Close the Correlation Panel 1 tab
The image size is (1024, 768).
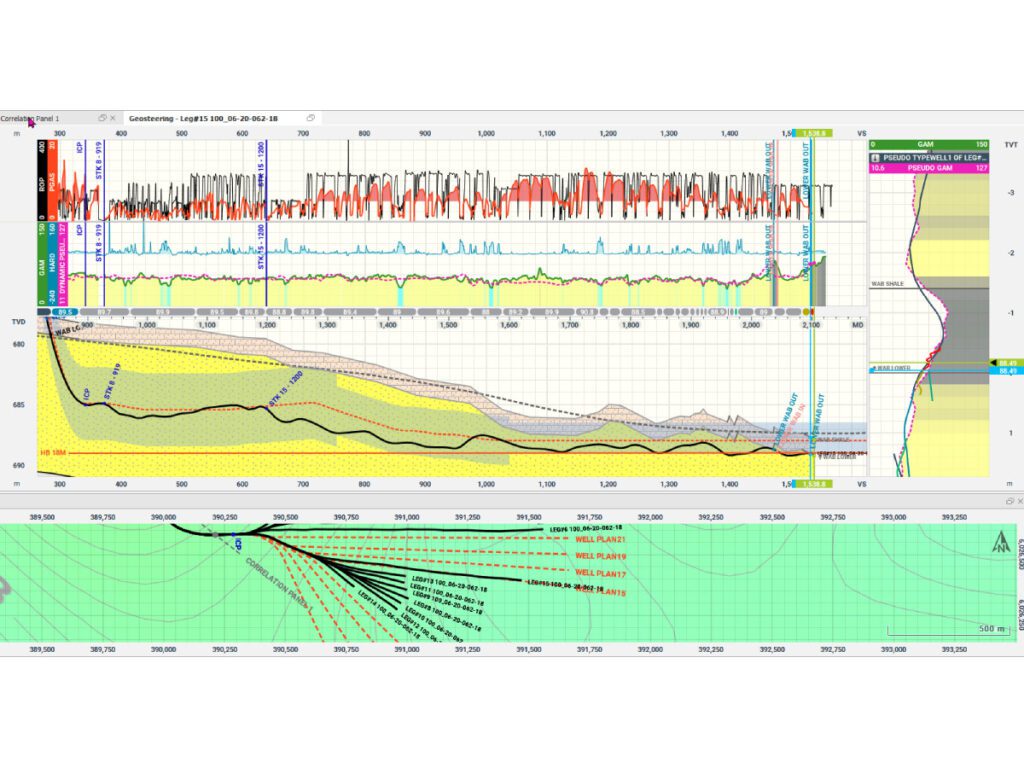tap(112, 118)
